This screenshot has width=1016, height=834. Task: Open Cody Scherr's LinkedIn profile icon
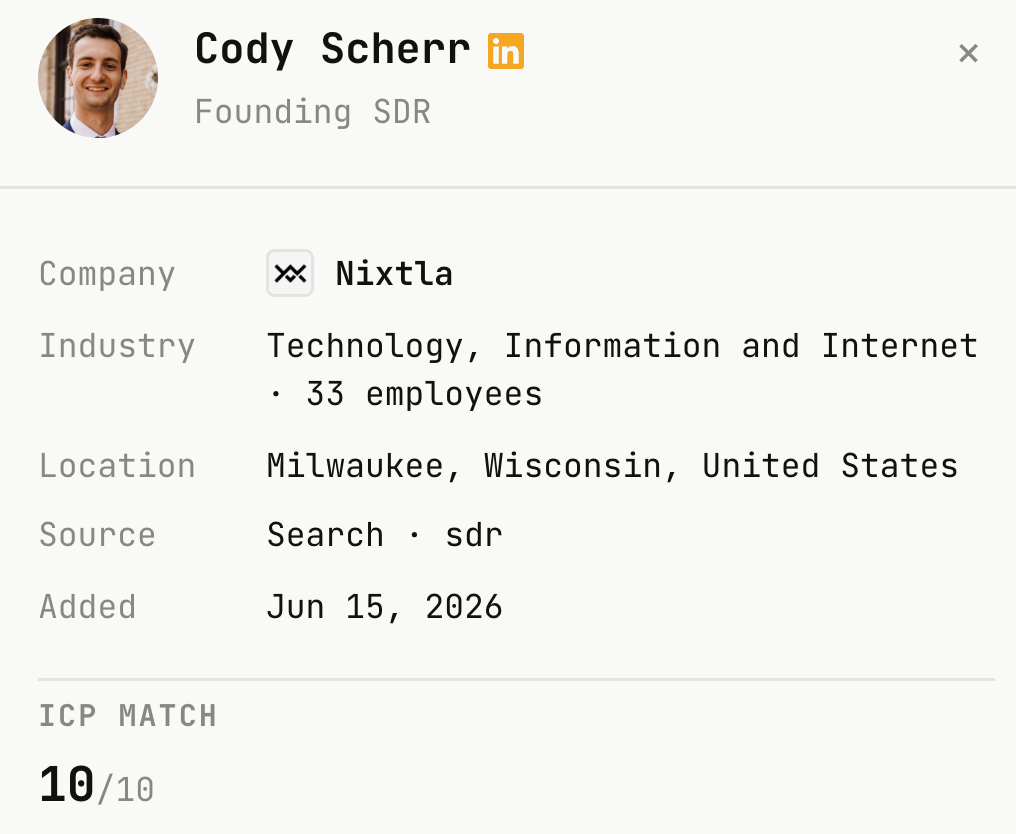505,51
